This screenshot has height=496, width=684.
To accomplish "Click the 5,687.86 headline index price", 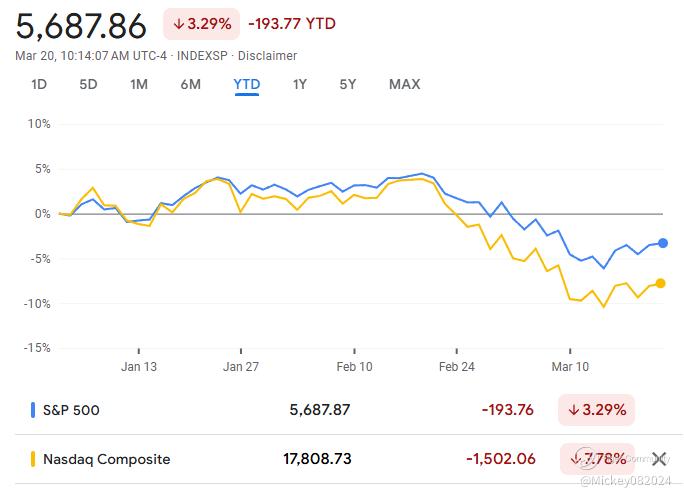I will pyautogui.click(x=81, y=25).
